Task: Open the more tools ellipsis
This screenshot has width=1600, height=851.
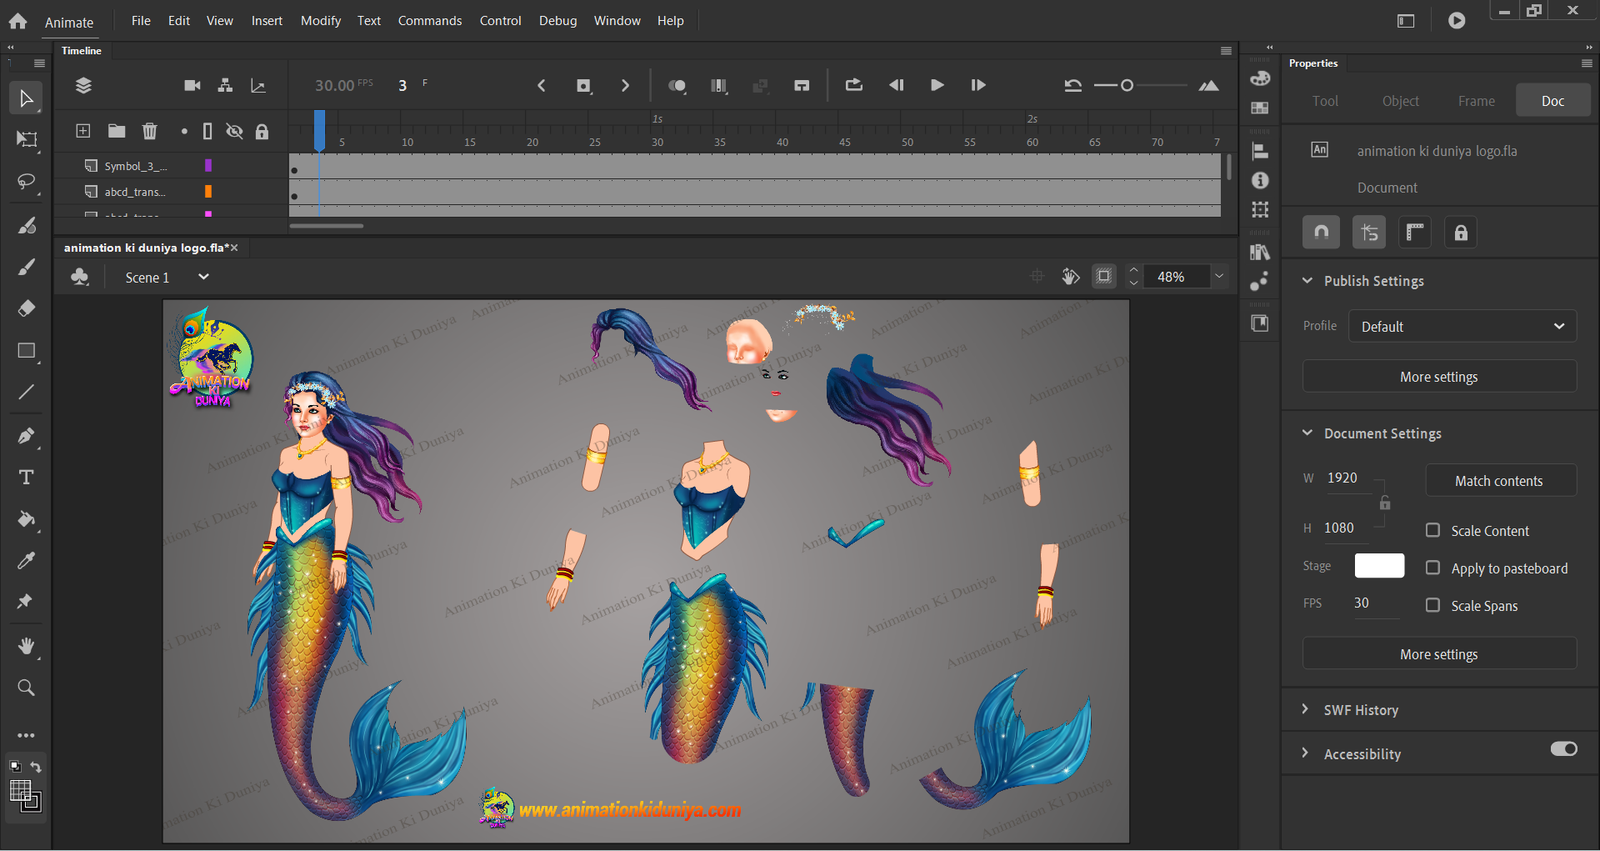Action: pyautogui.click(x=26, y=735)
